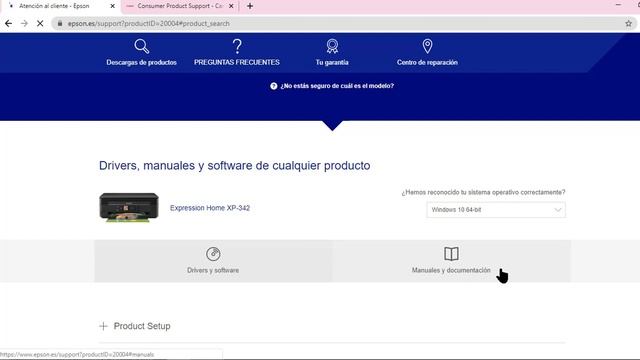640x360 pixels.
Task: Click Tu garantía label
Action: 332,62
